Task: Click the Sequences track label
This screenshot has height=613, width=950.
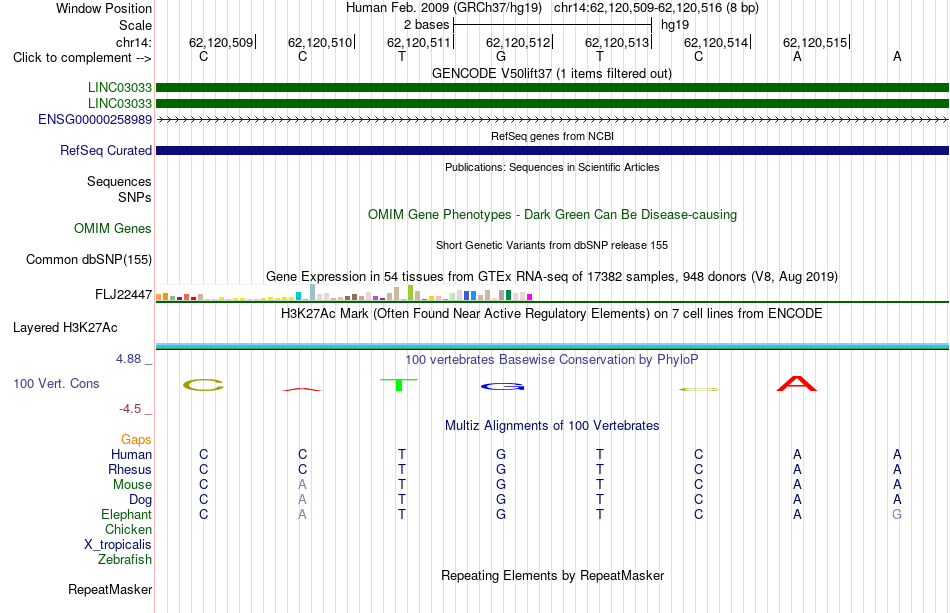Action: pos(119,182)
